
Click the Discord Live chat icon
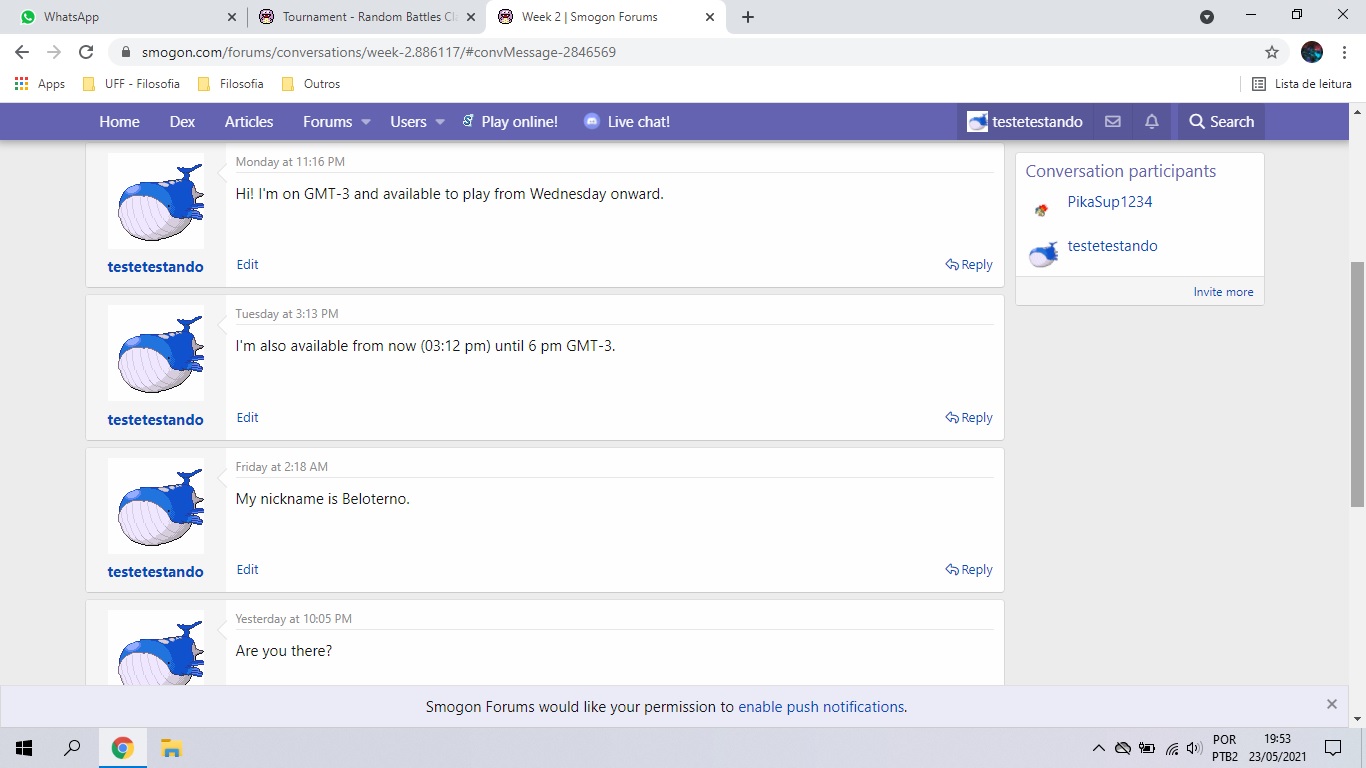tap(592, 122)
